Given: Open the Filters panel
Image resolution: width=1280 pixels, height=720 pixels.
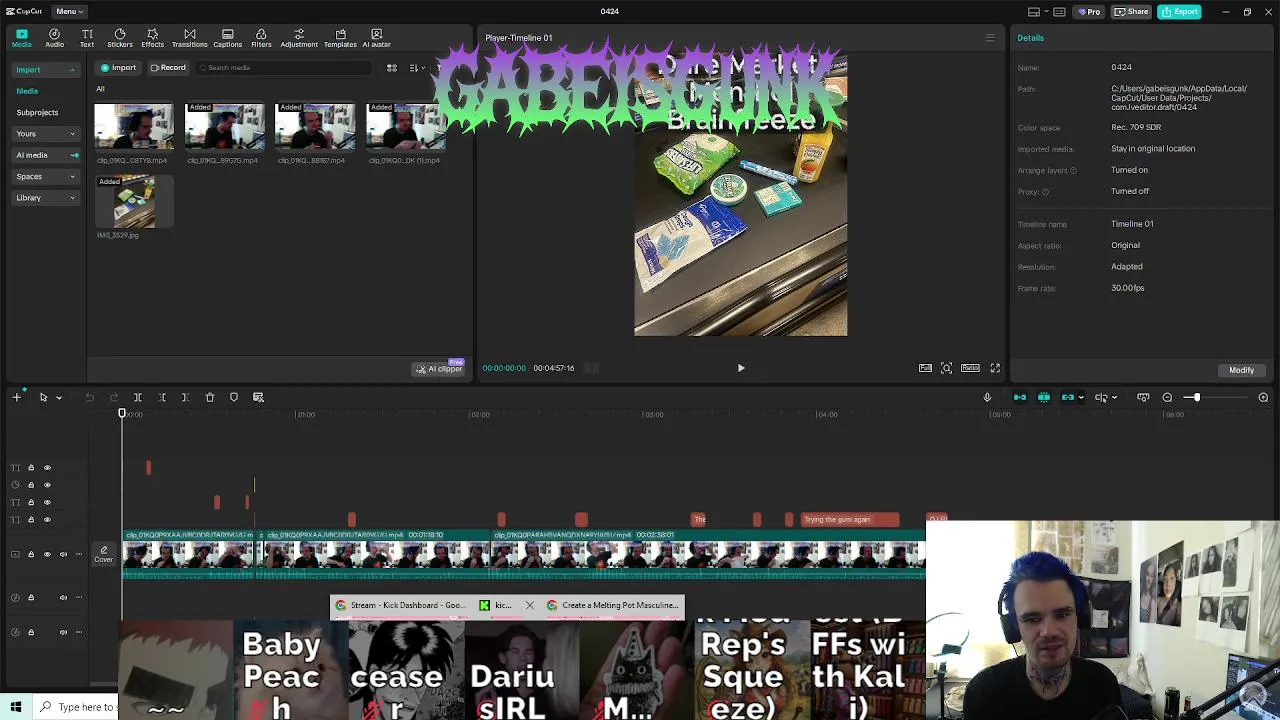Looking at the screenshot, I should pyautogui.click(x=261, y=38).
